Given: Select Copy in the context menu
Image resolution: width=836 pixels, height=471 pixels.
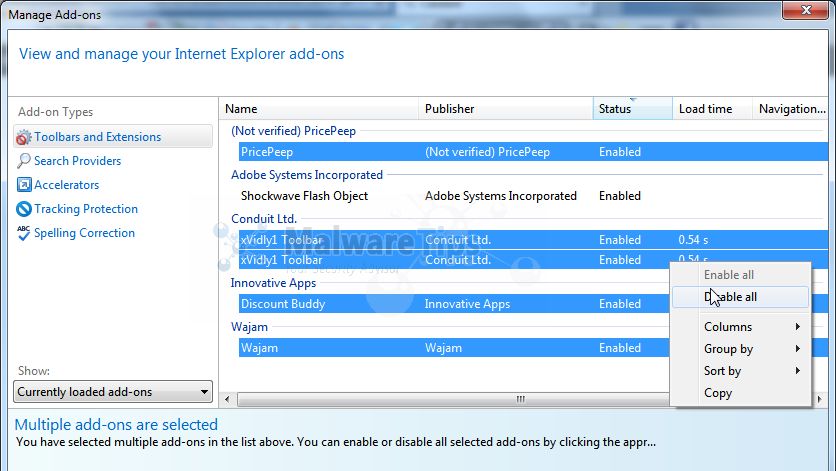Looking at the screenshot, I should click(x=718, y=393).
